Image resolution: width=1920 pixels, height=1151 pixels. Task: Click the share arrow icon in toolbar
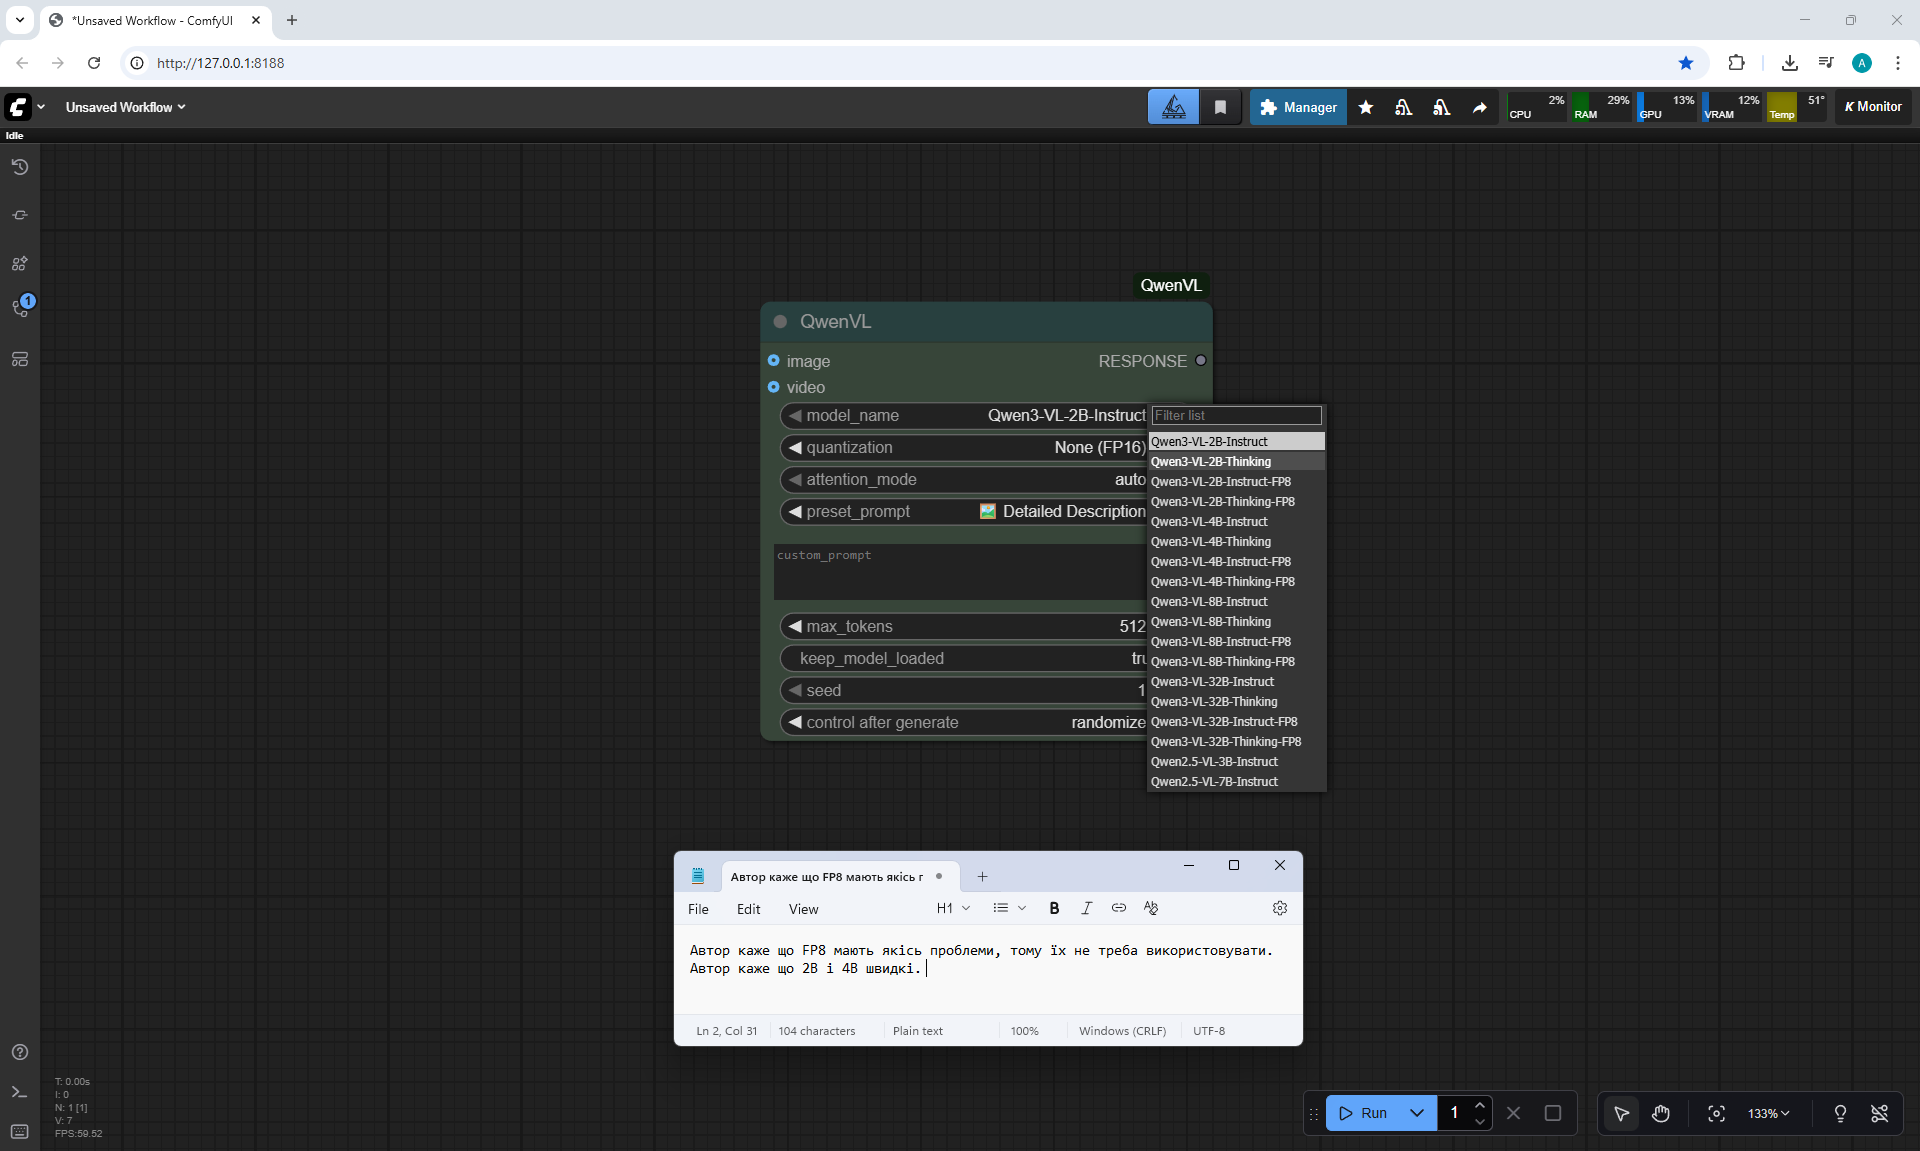tap(1479, 107)
